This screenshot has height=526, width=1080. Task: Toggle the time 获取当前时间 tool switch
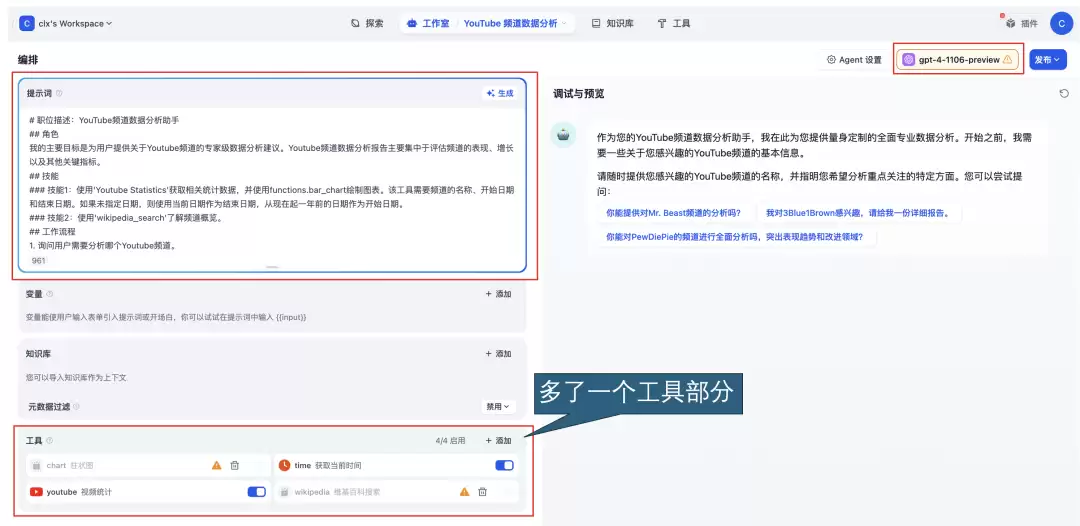504,465
